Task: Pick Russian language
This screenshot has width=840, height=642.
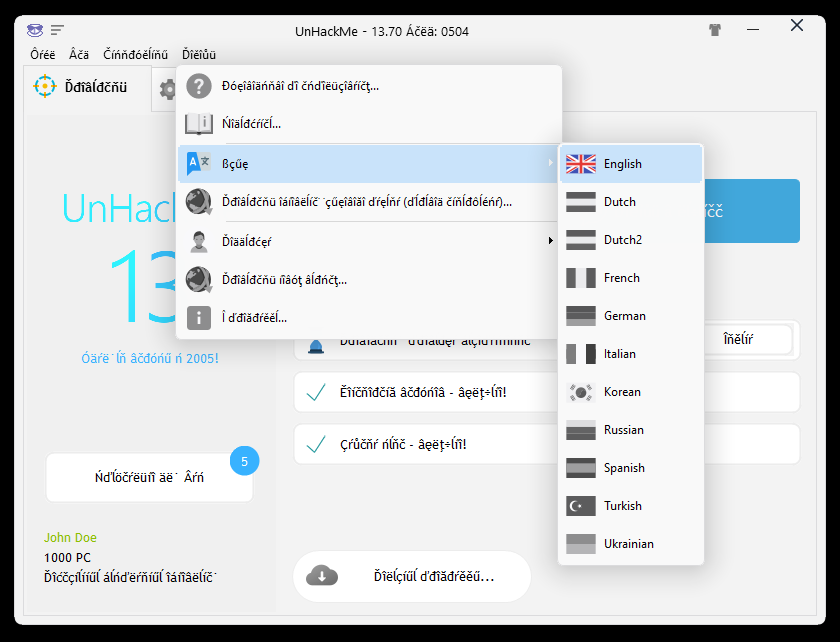Action: [x=631, y=430]
